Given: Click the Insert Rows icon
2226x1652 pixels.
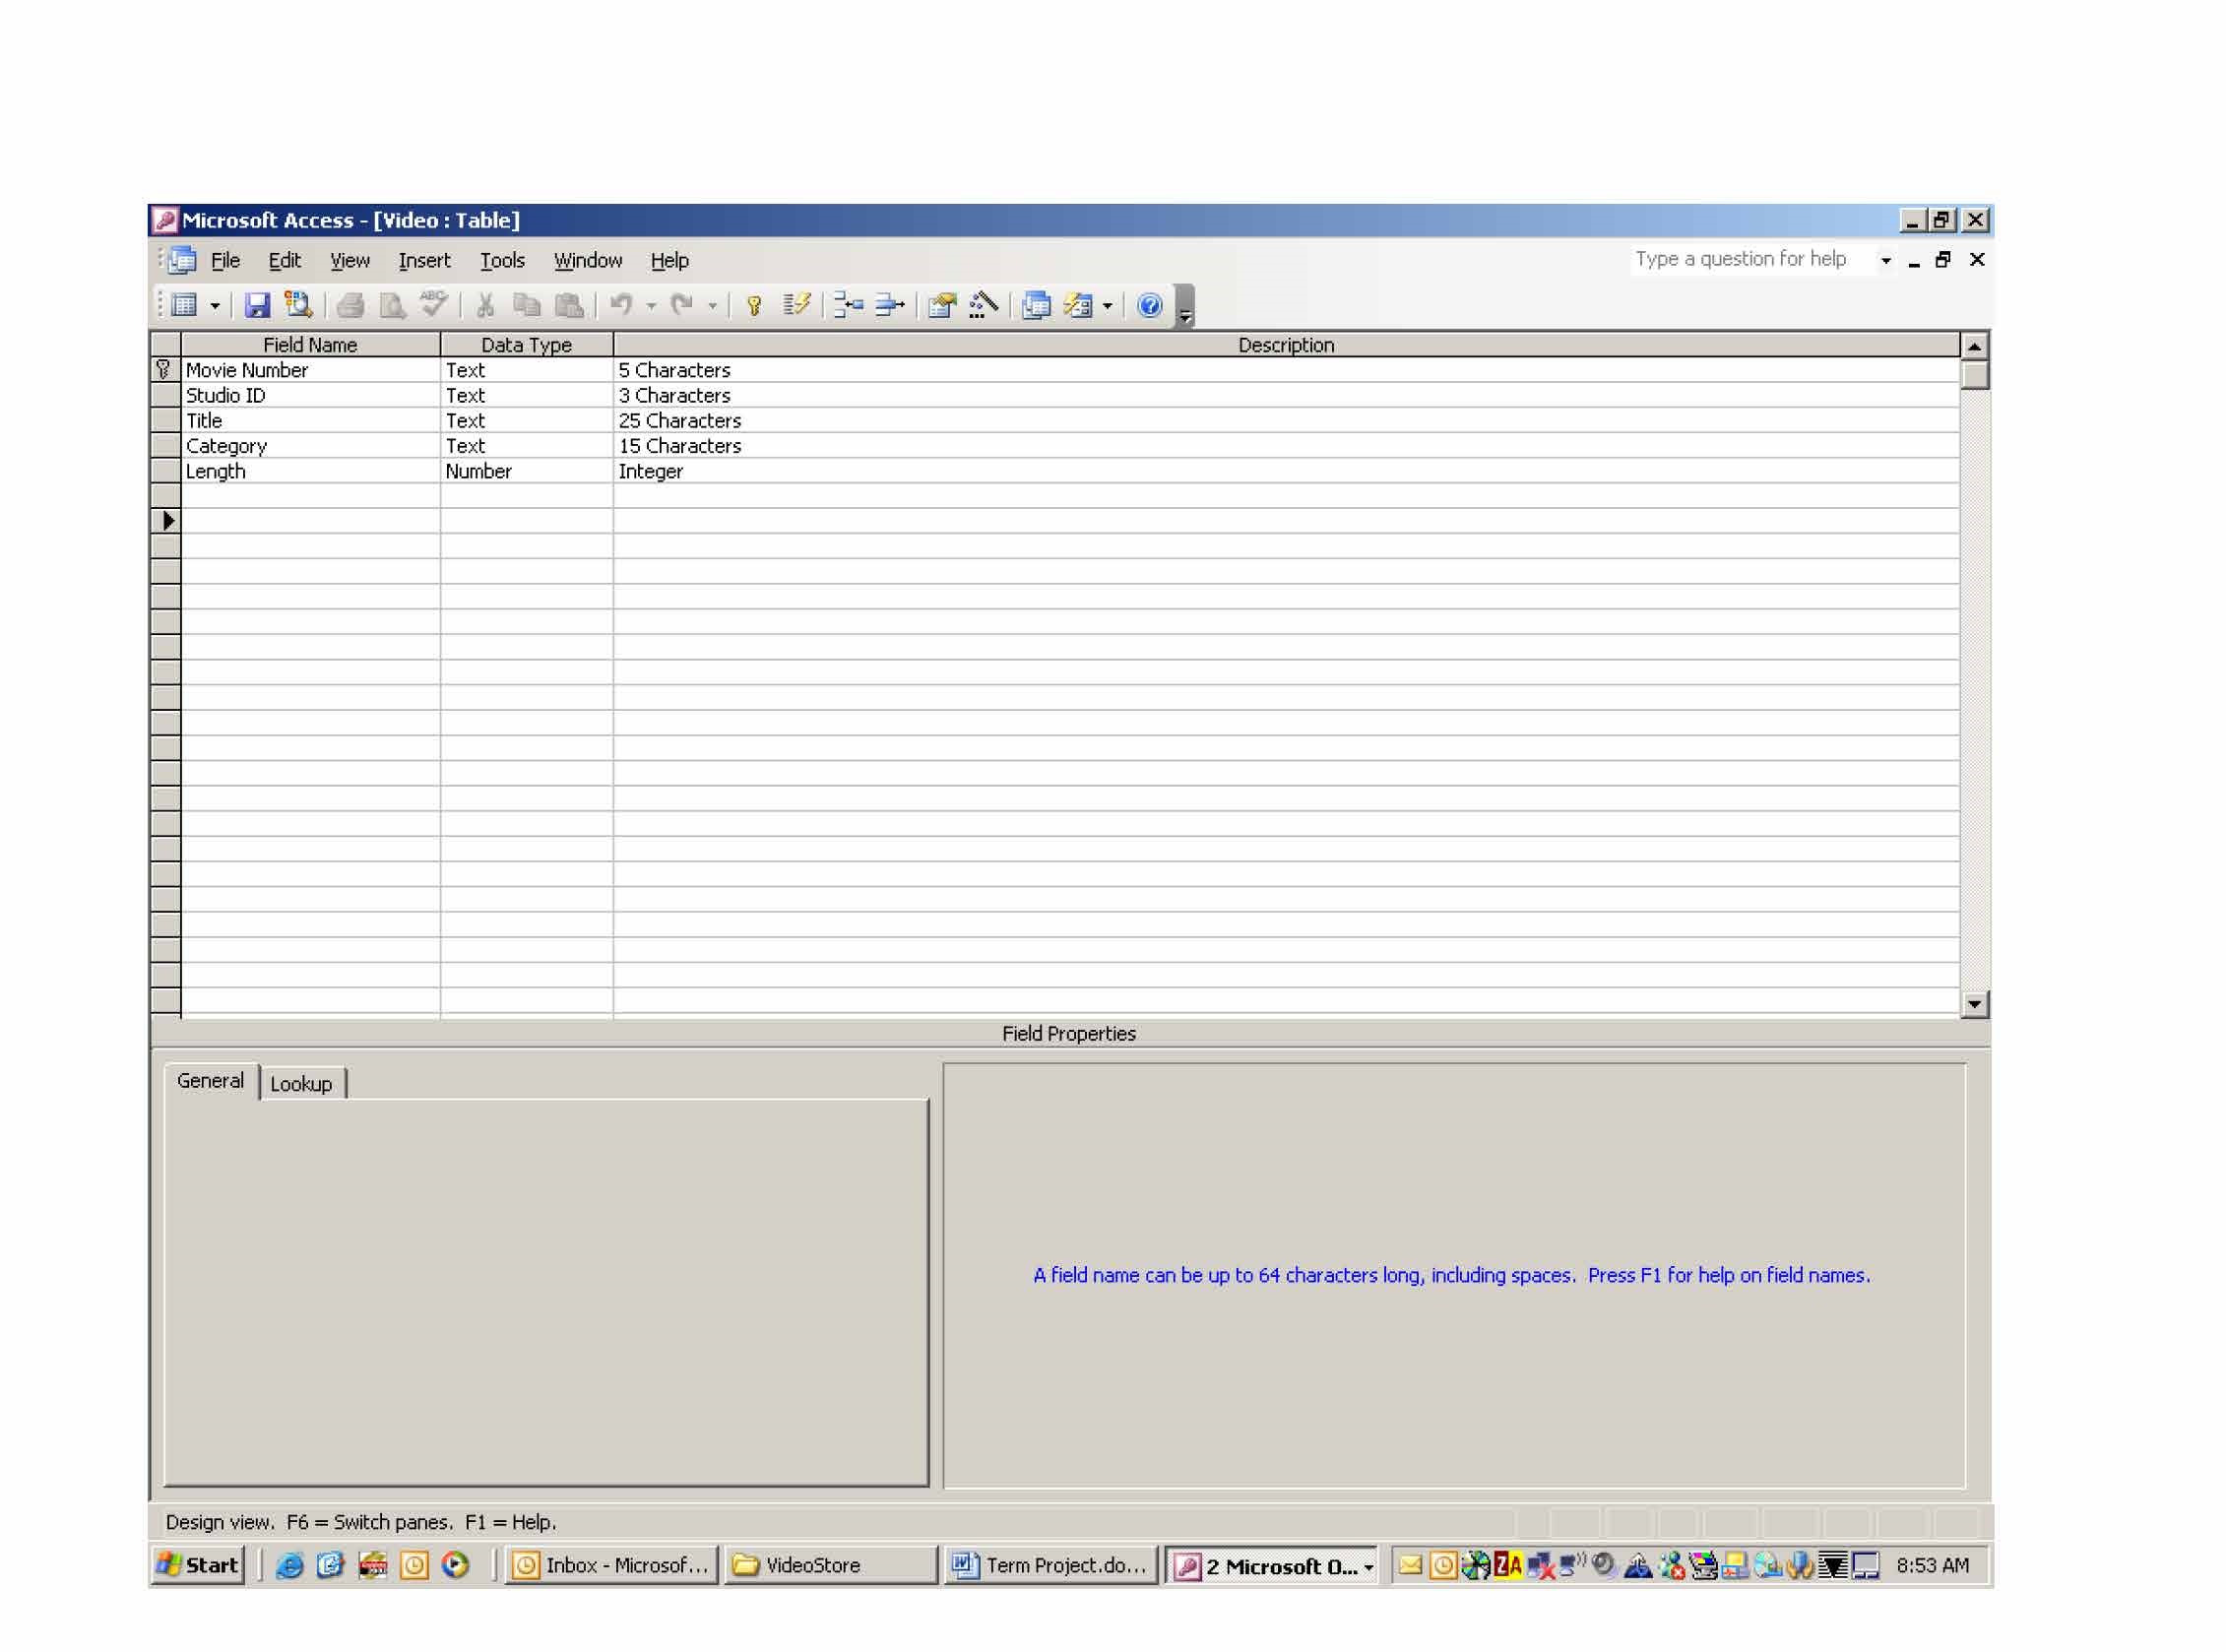Looking at the screenshot, I should click(x=848, y=305).
